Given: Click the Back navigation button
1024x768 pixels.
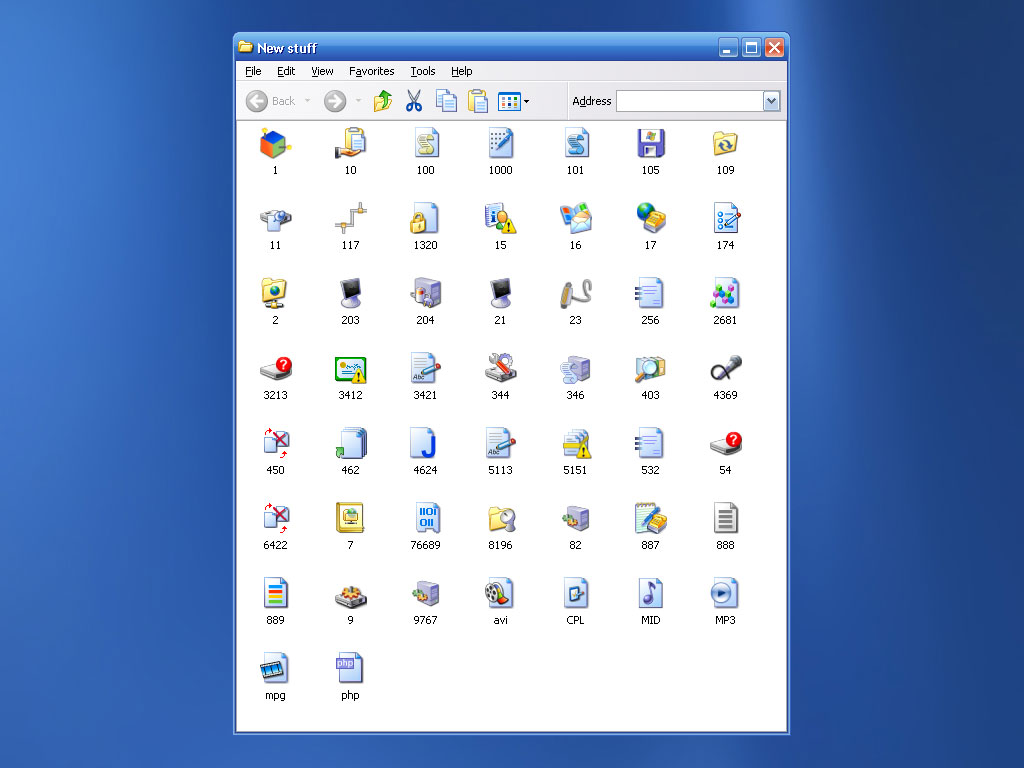Looking at the screenshot, I should [x=271, y=101].
